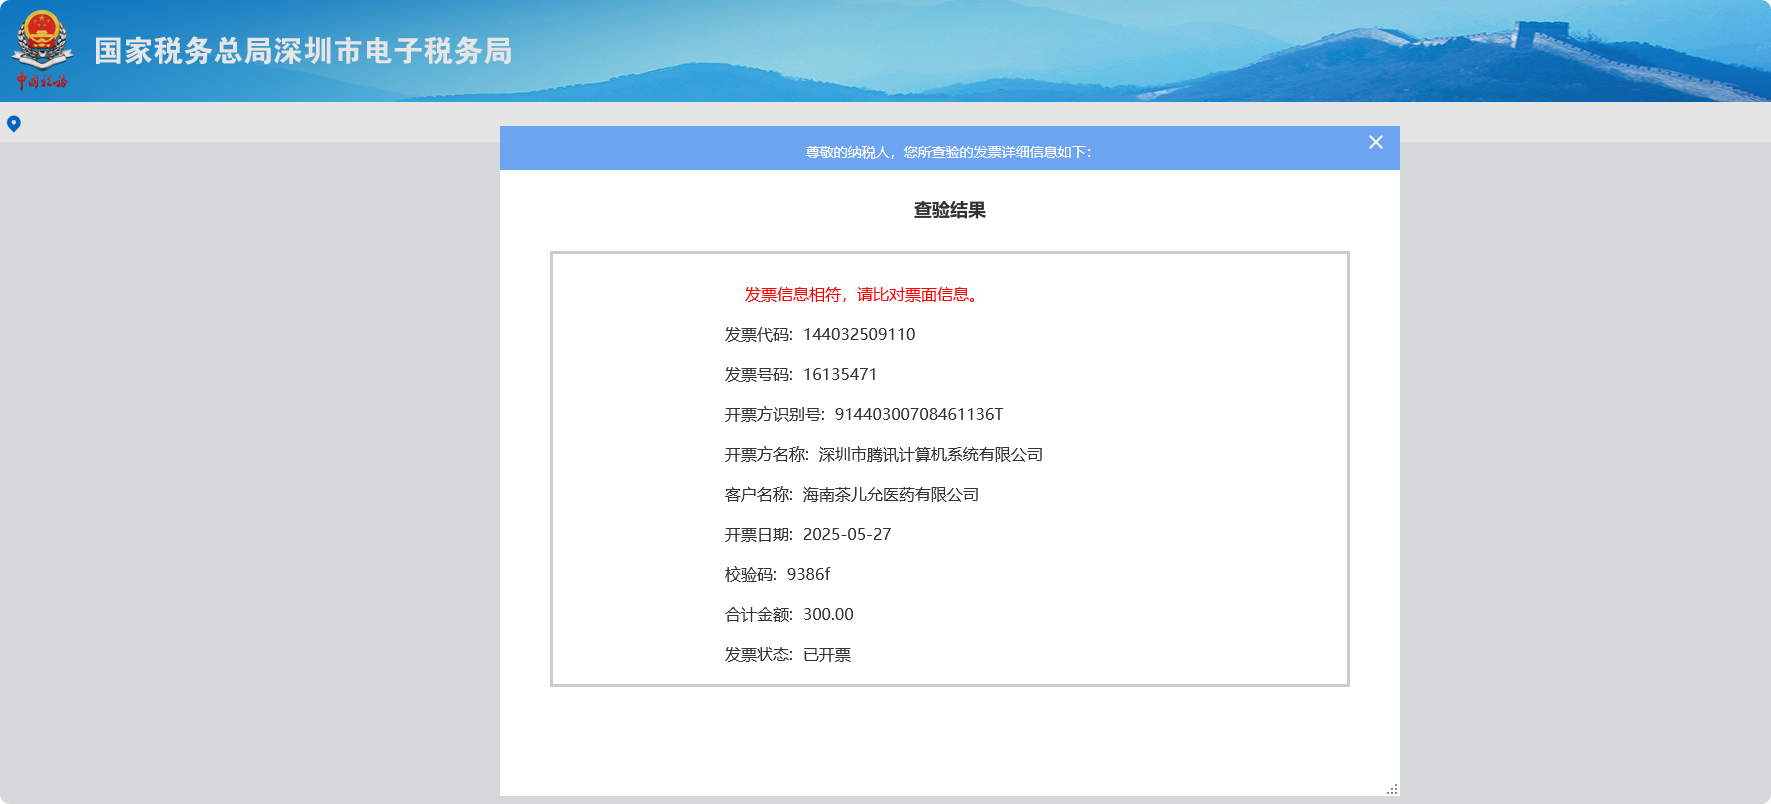Viewport: 1771px width, 804px height.
Task: Close the invoice verification result dialog
Action: pyautogui.click(x=1376, y=142)
